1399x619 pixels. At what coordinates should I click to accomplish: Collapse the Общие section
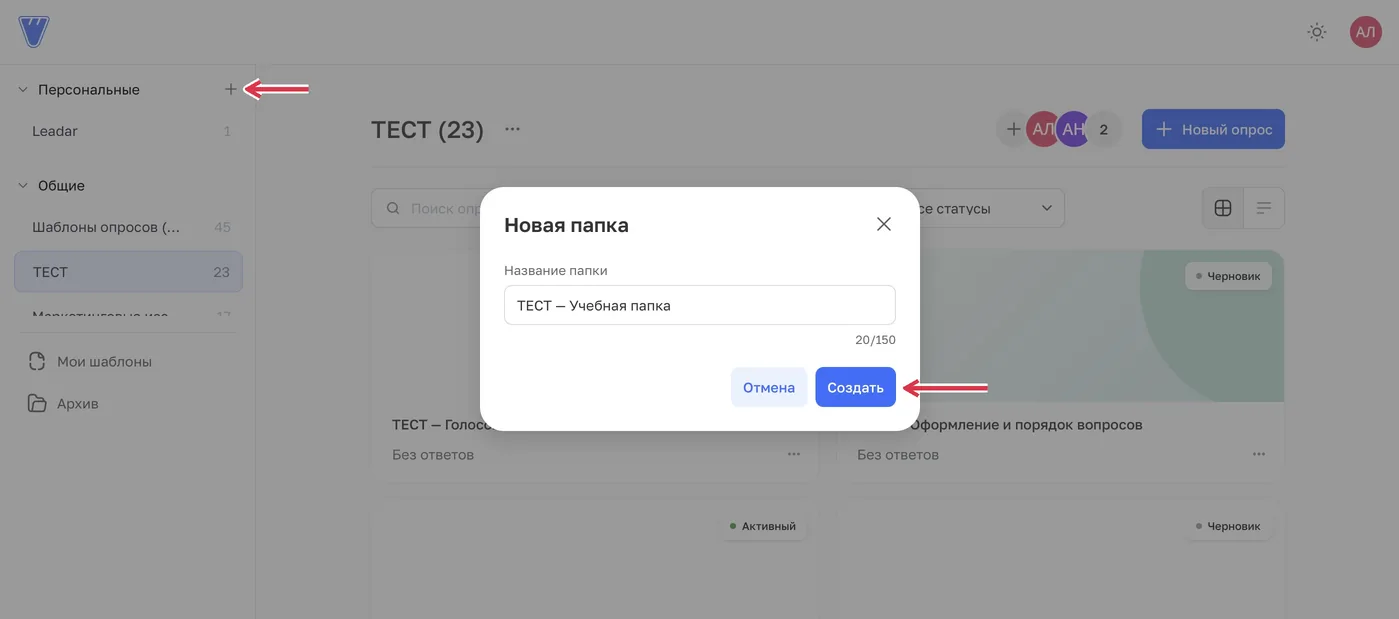tap(23, 186)
